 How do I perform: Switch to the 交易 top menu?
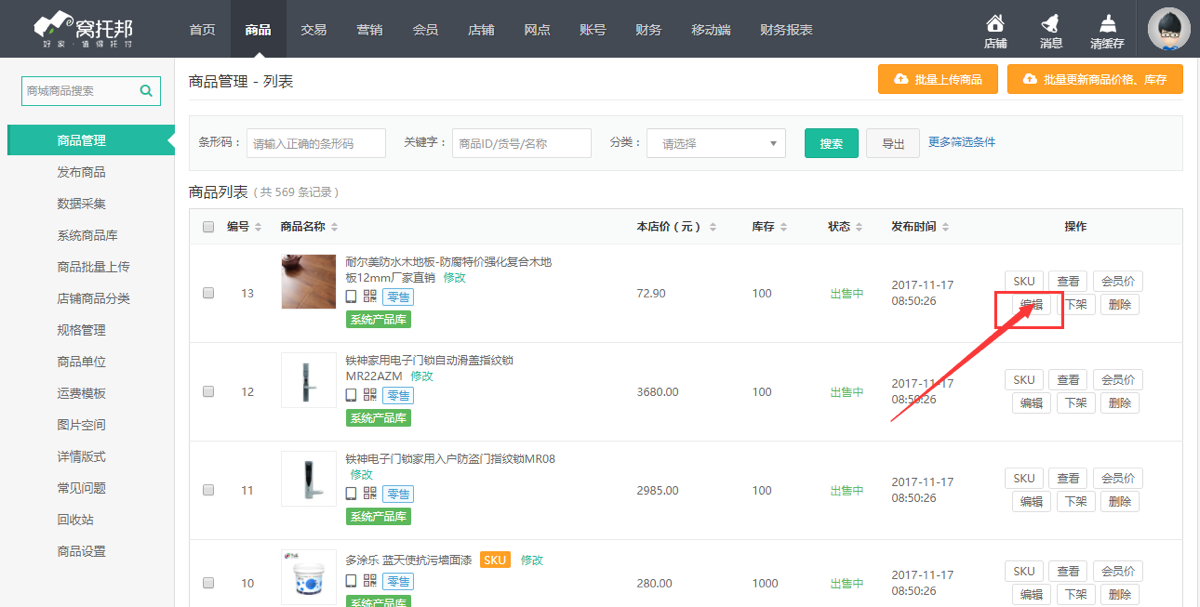click(x=314, y=30)
